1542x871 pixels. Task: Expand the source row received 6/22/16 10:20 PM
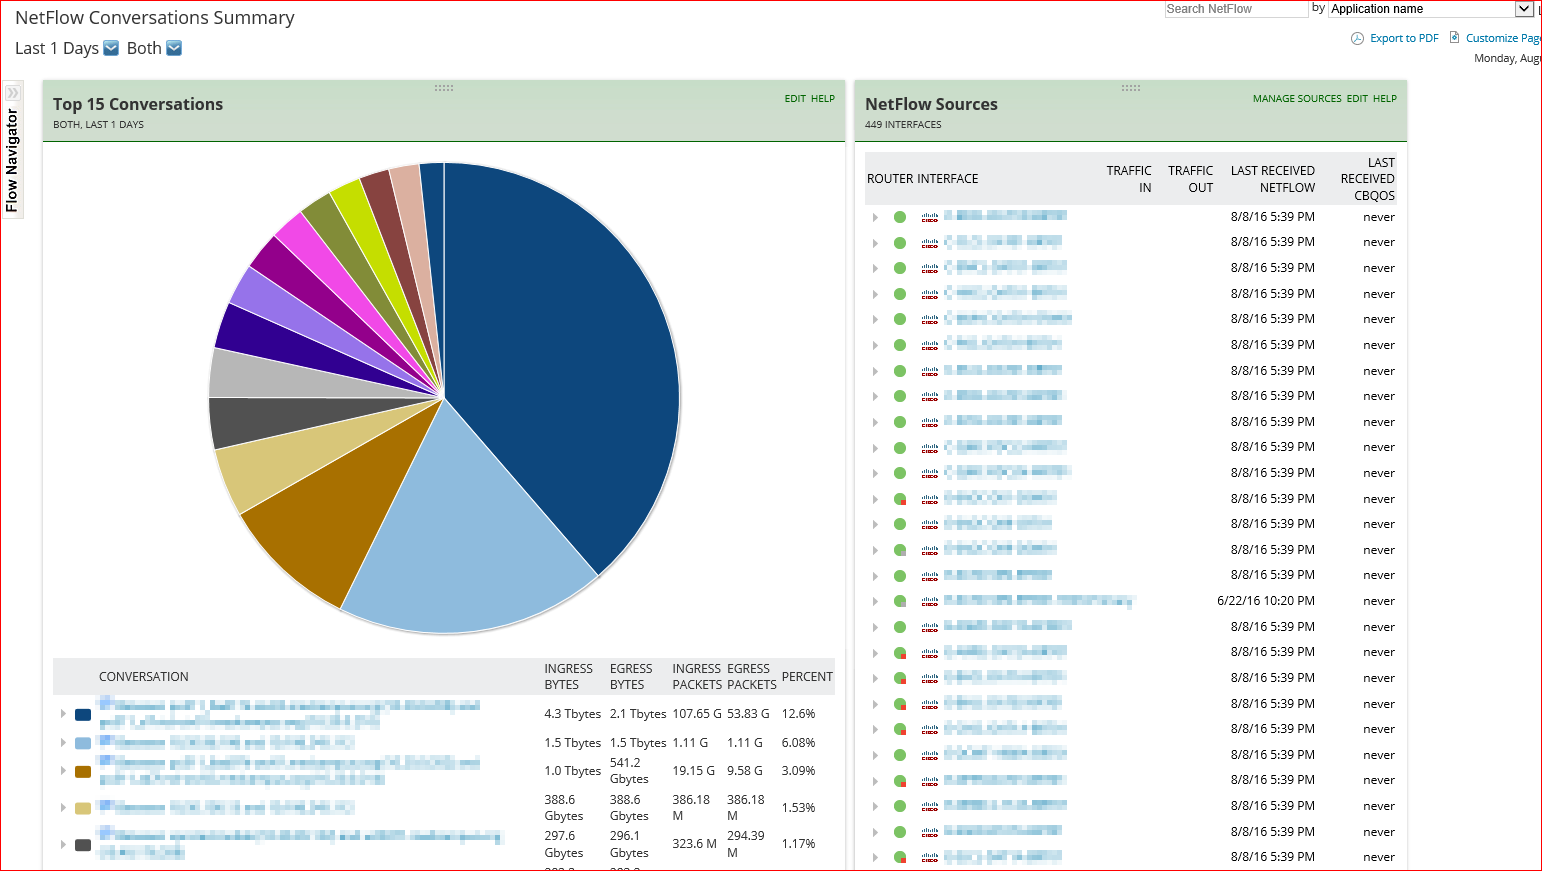click(875, 602)
